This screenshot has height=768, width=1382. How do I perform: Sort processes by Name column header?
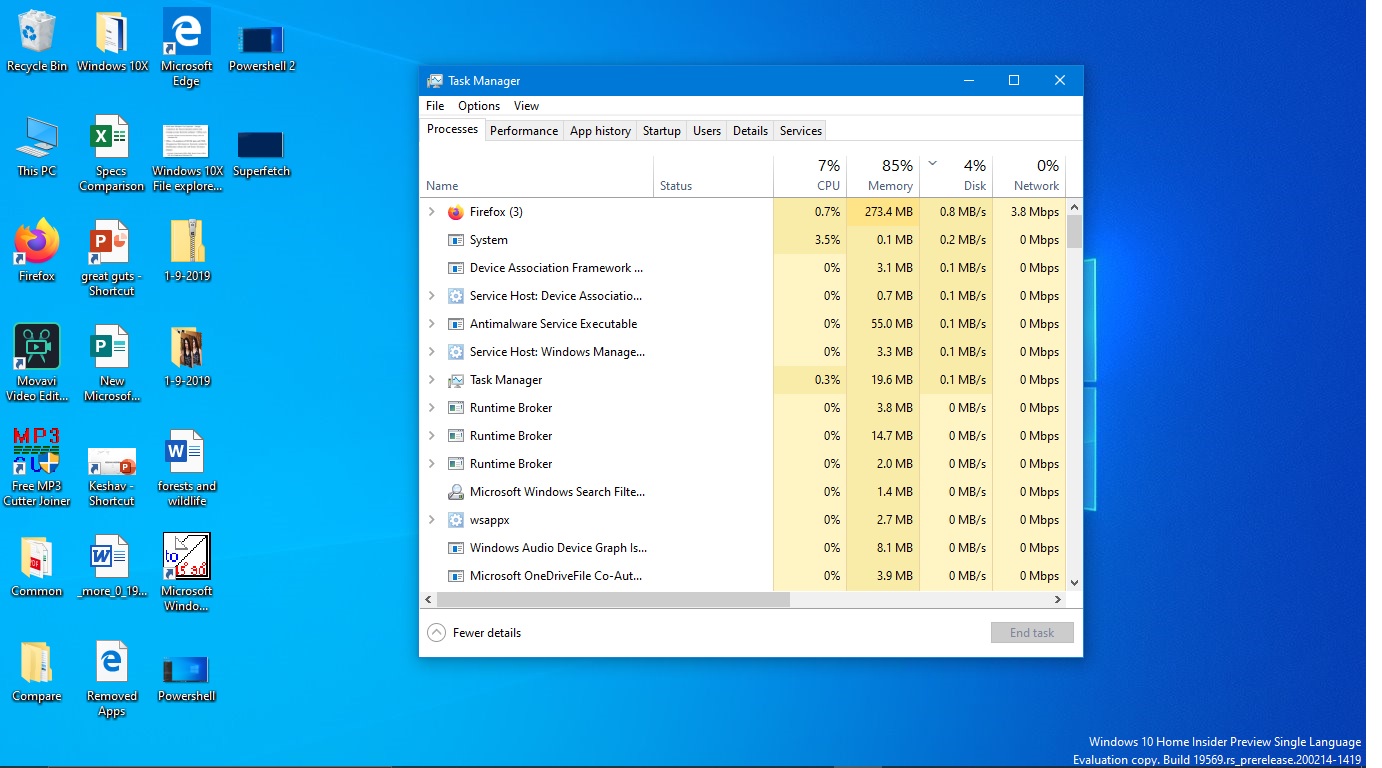point(537,176)
